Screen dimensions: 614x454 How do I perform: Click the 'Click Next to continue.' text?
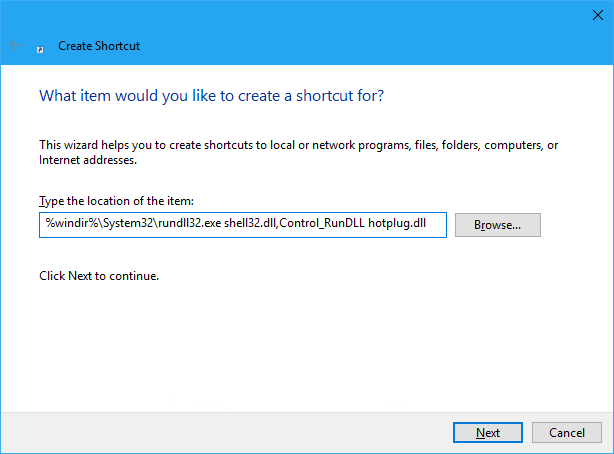pos(99,276)
